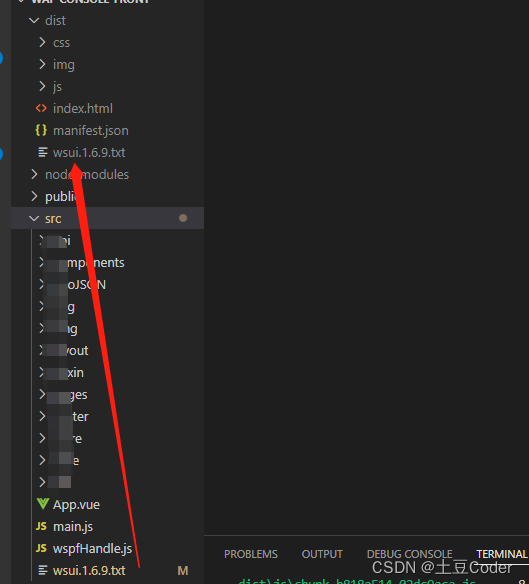529x584 pixels.
Task: Collapse the dist folder chevron
Action: tap(34, 20)
